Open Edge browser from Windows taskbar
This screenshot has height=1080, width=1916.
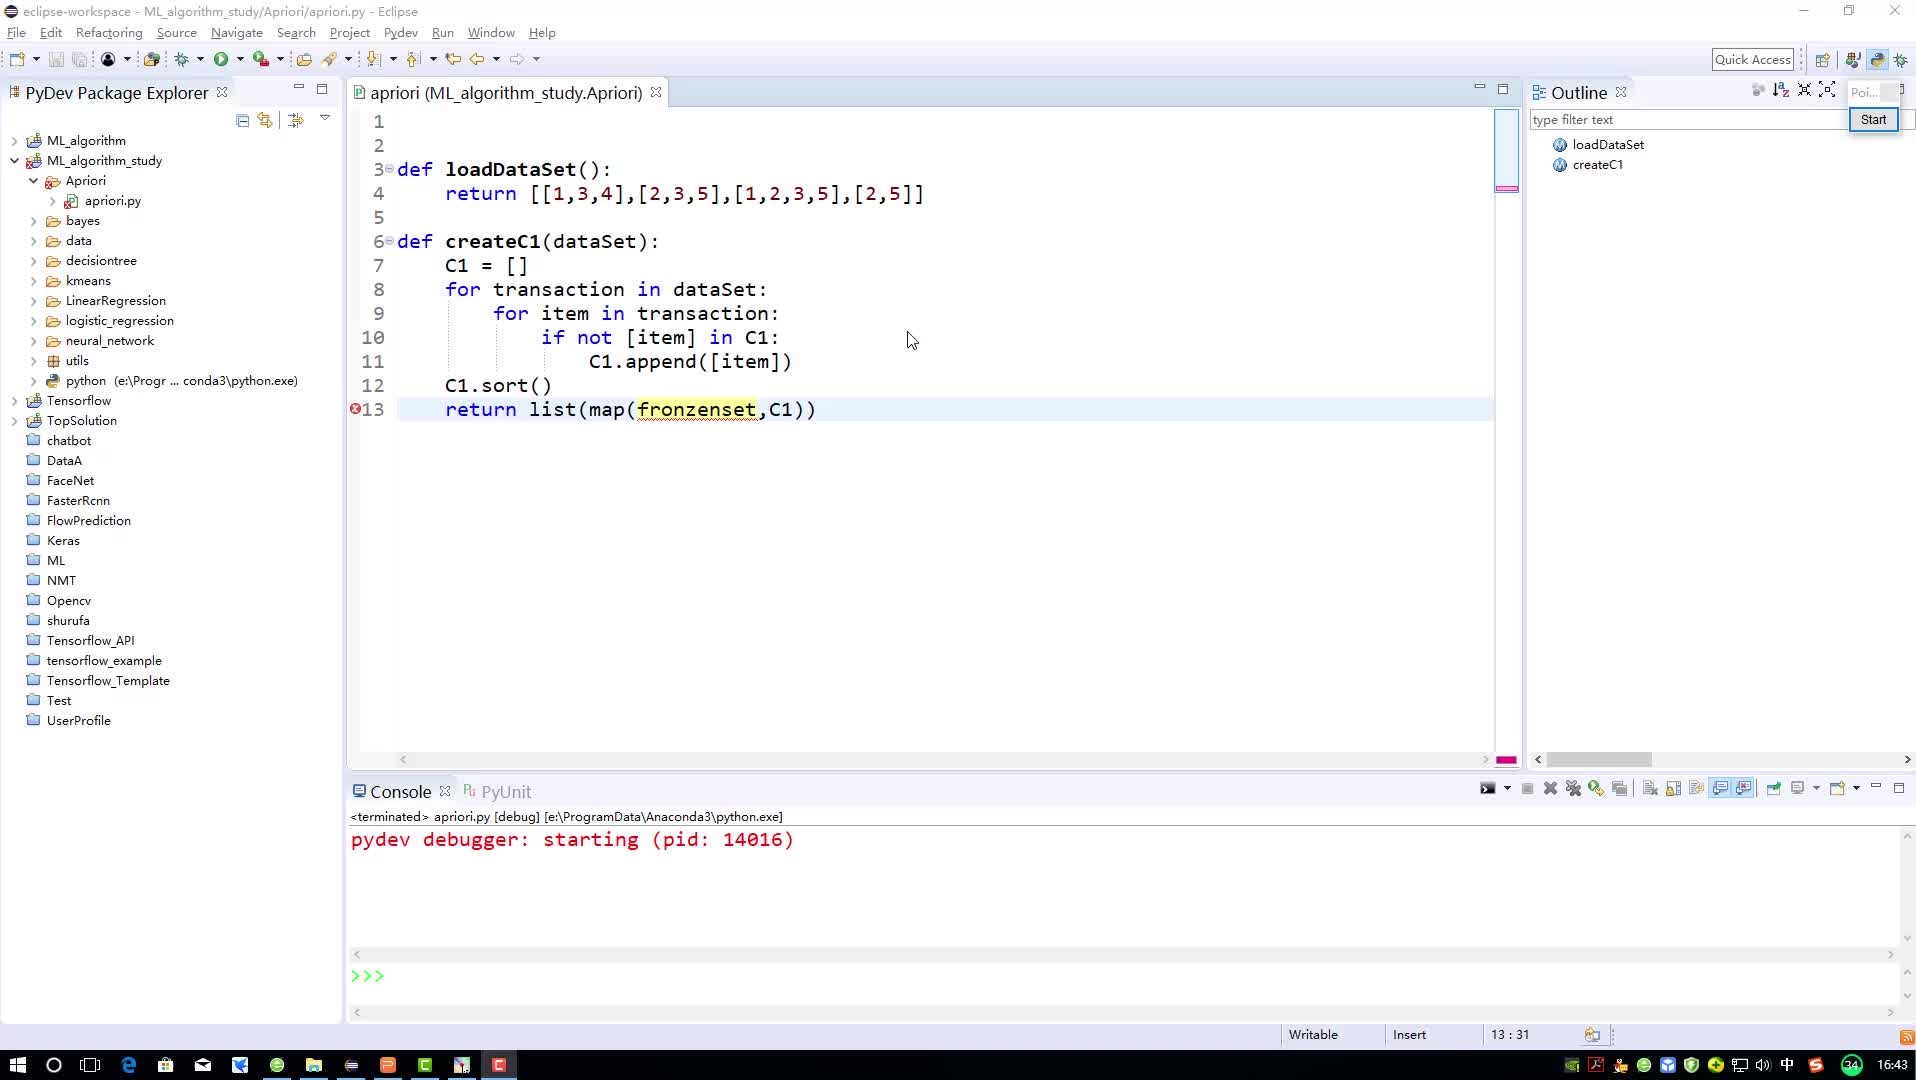tap(128, 1065)
